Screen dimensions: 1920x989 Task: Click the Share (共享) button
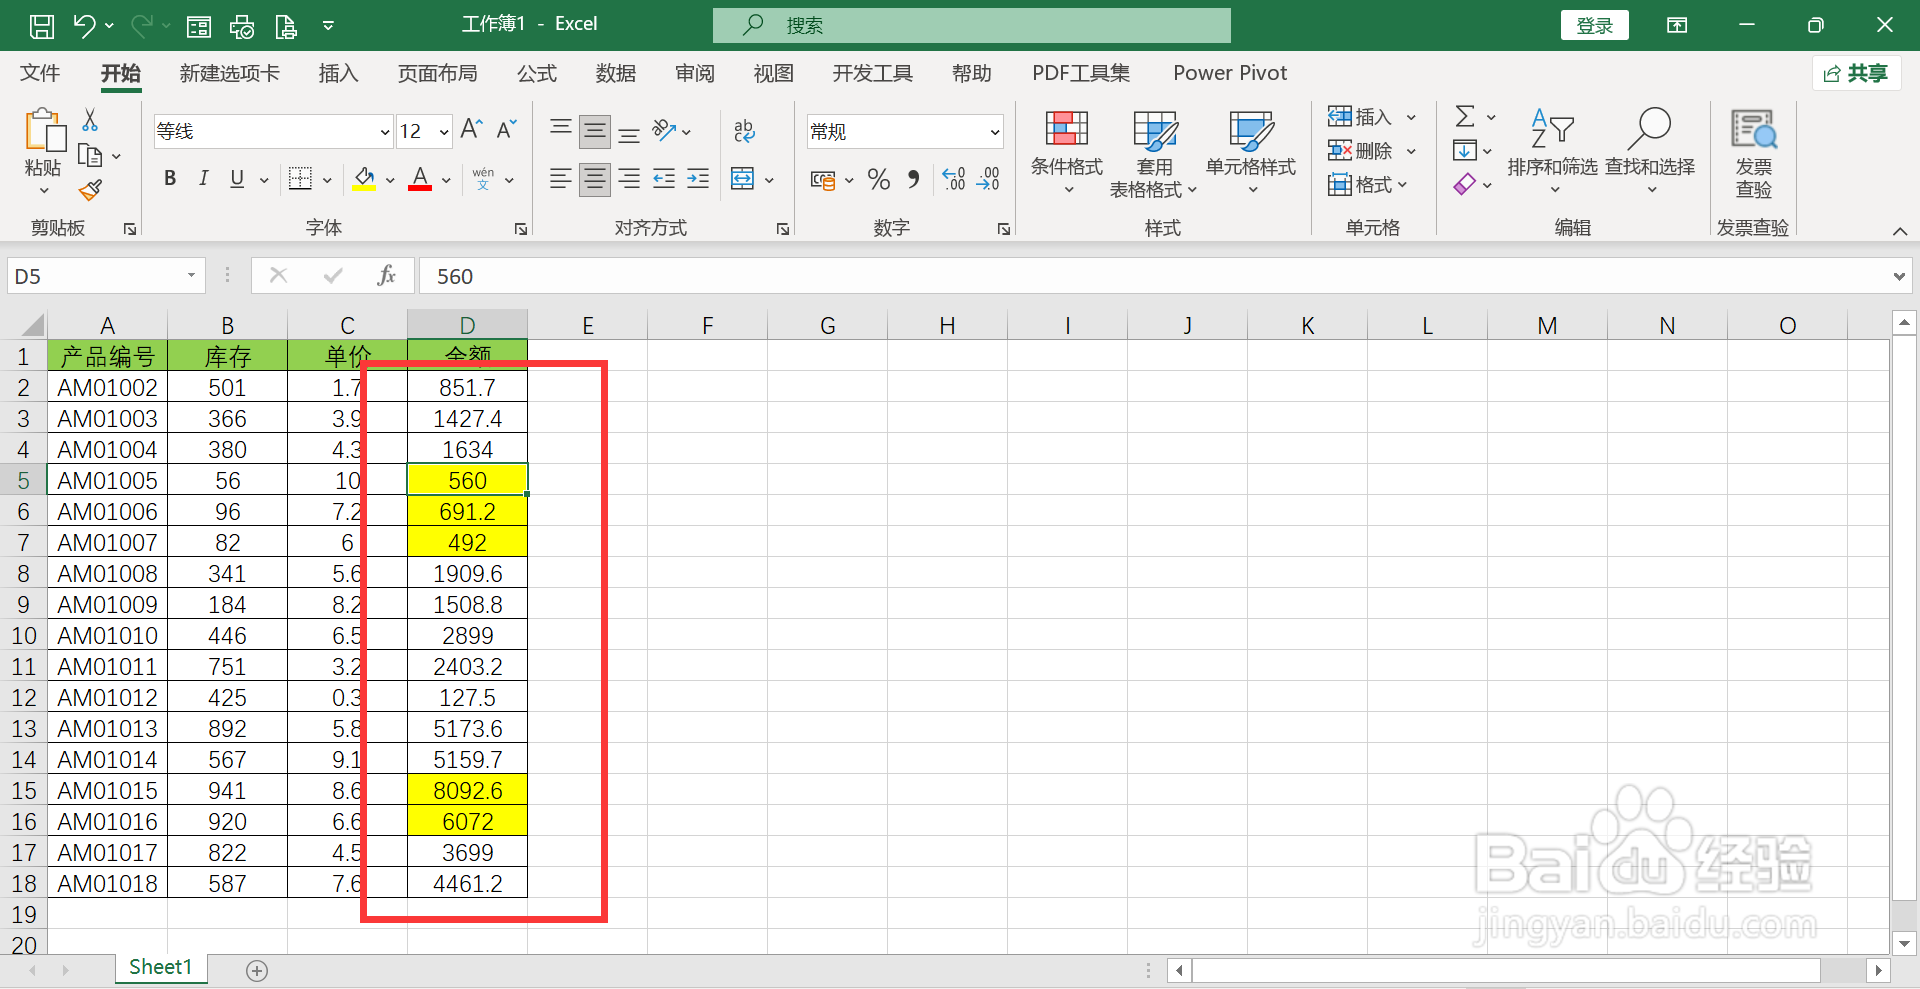coord(1856,73)
